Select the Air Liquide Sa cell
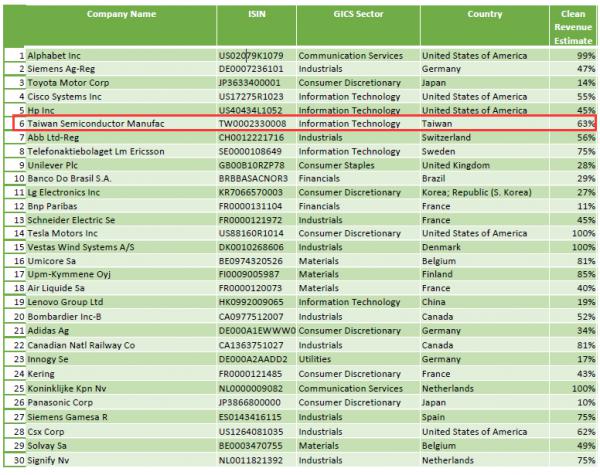600x475 pixels. coord(121,288)
